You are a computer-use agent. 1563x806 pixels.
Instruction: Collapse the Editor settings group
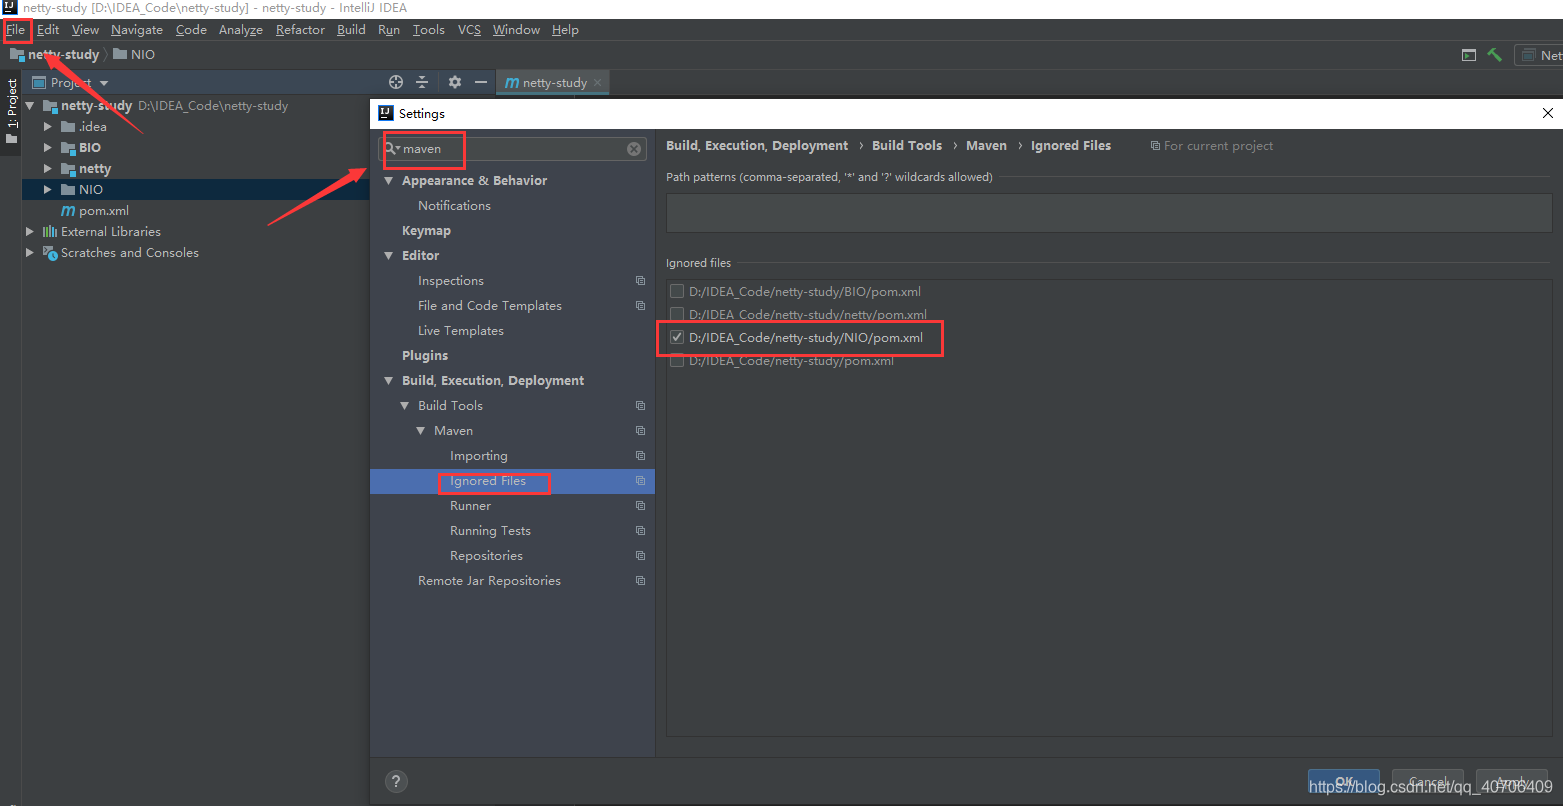coord(389,256)
